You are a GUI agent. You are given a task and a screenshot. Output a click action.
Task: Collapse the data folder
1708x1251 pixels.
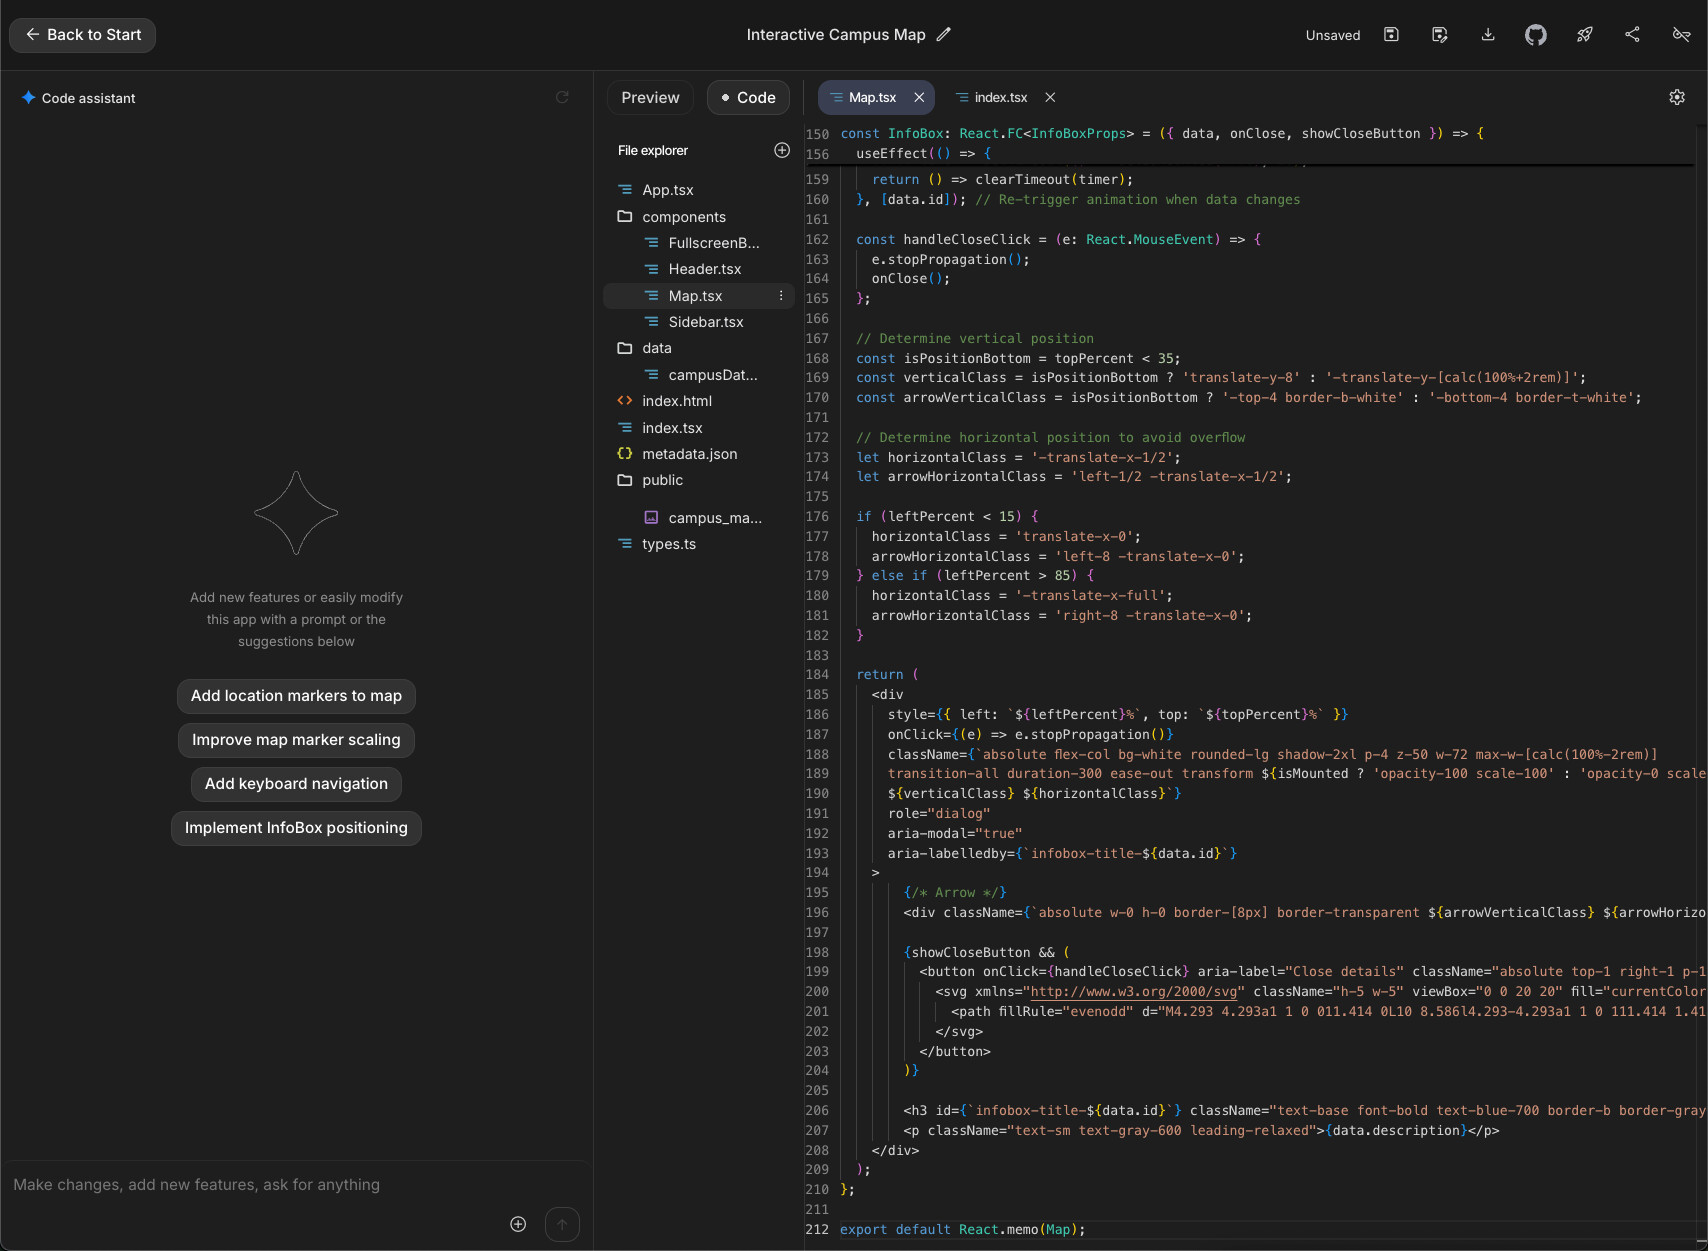[x=656, y=348]
